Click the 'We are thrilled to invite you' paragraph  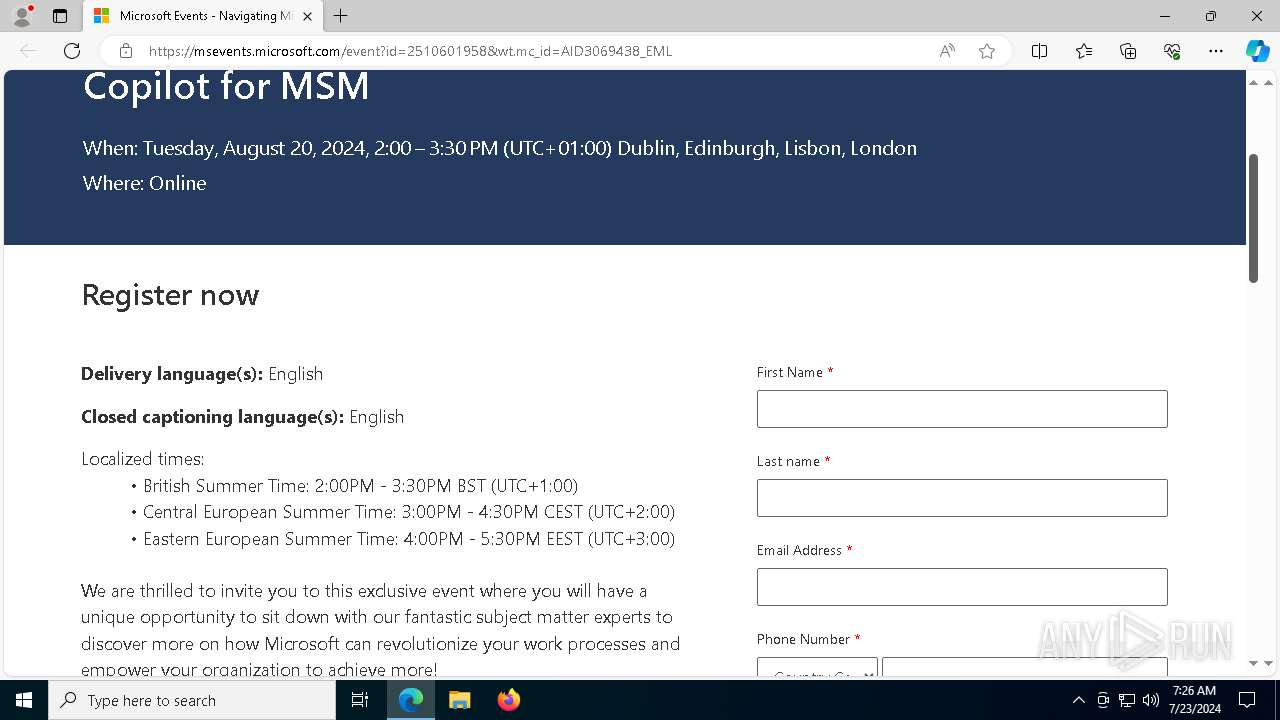coord(381,630)
